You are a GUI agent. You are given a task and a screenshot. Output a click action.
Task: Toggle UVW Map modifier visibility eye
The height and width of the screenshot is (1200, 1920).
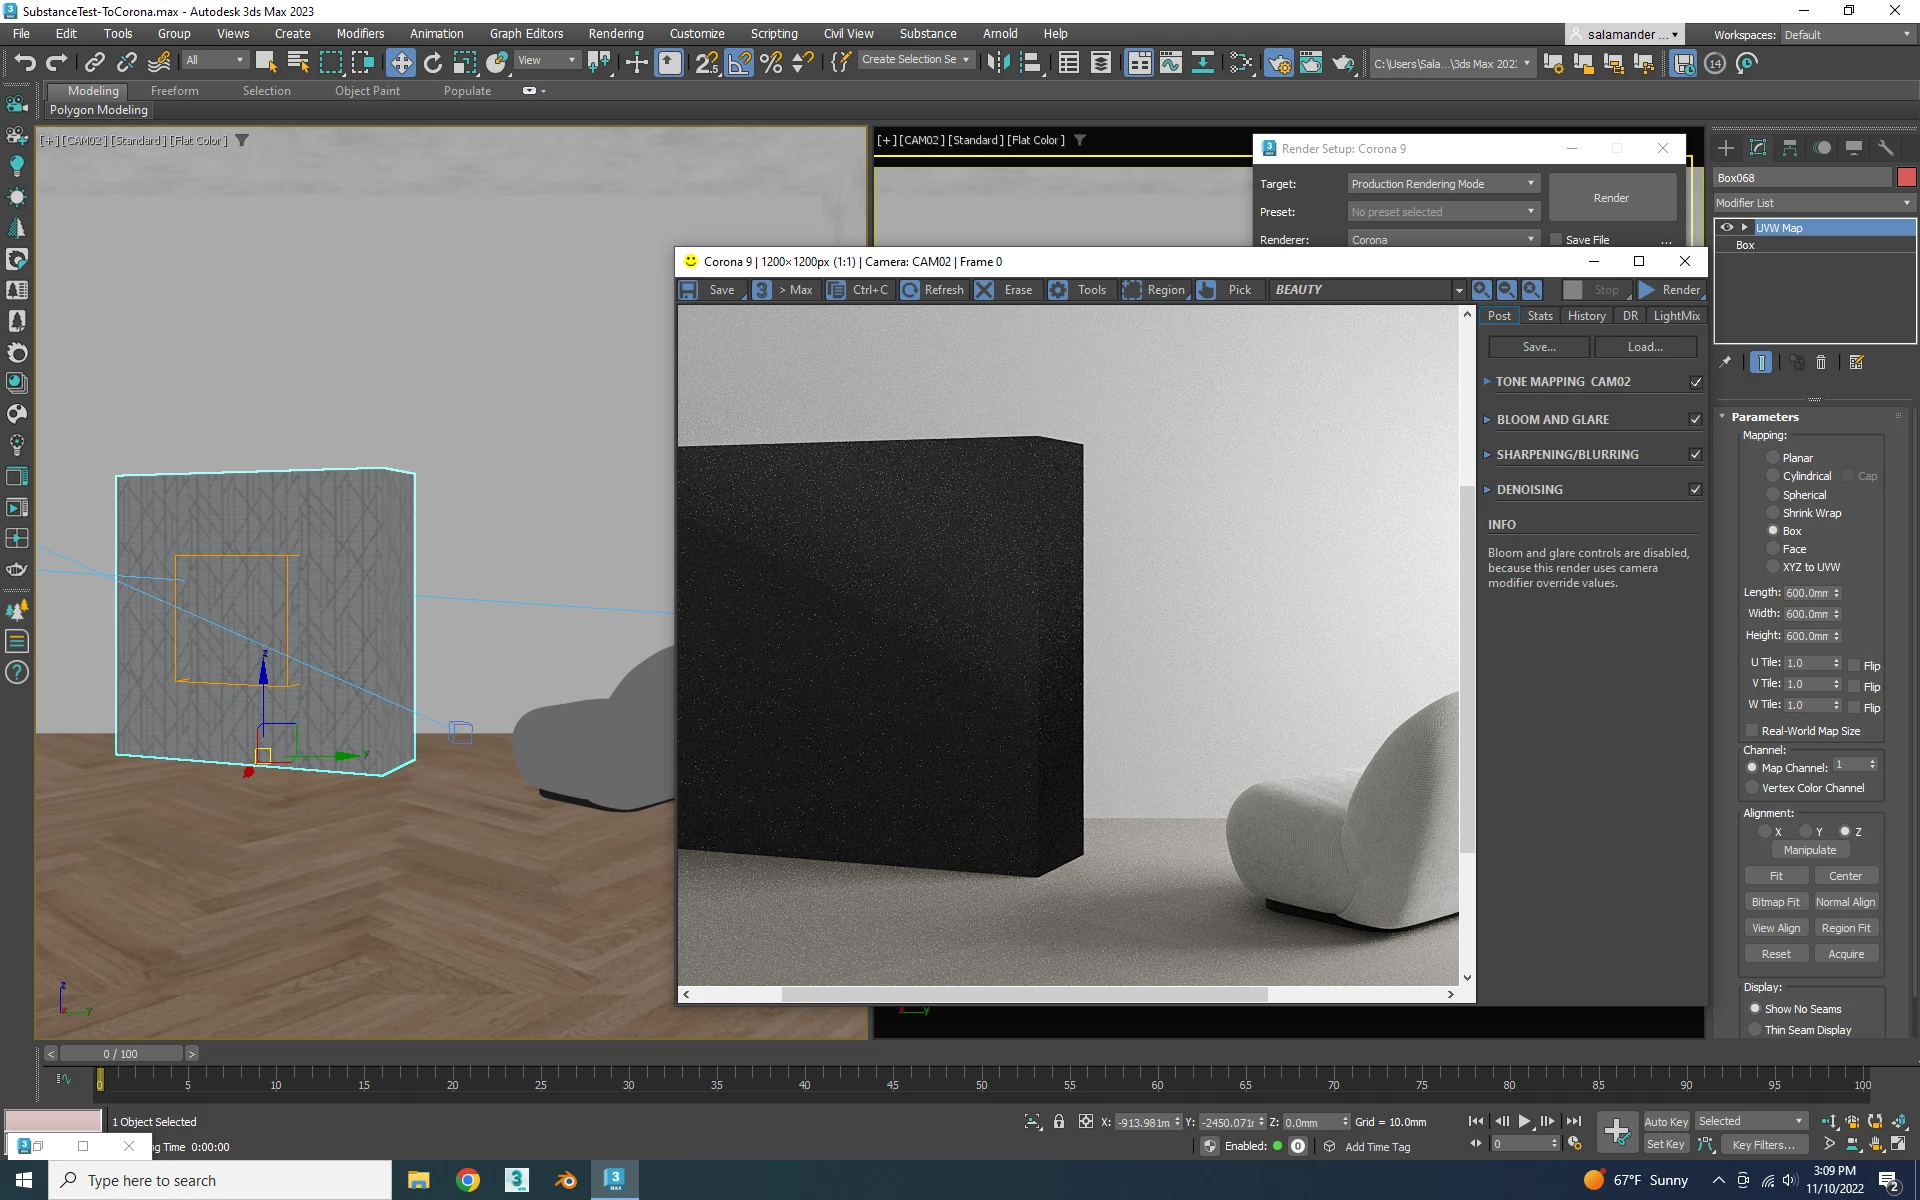pyautogui.click(x=1727, y=228)
